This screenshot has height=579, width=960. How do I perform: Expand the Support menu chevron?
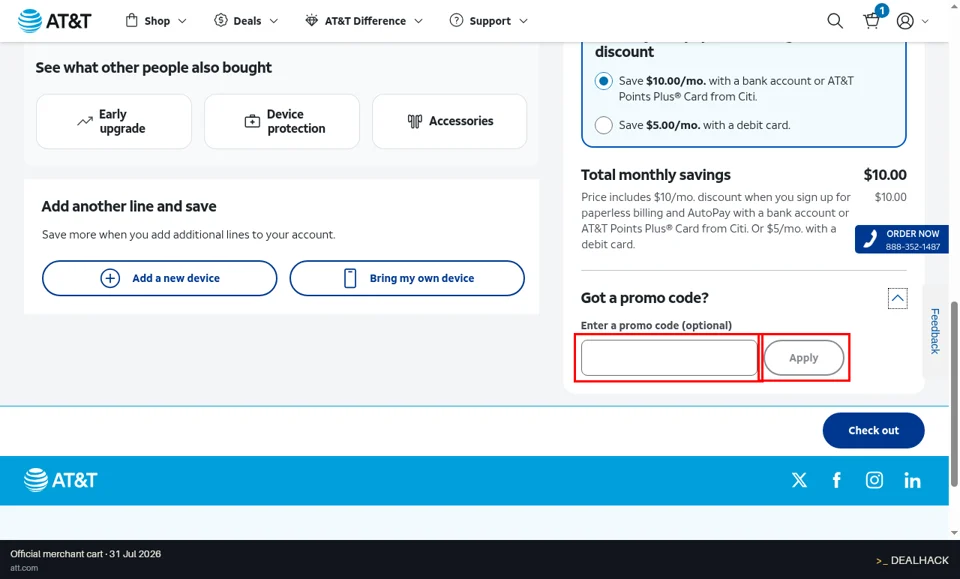[x=523, y=21]
